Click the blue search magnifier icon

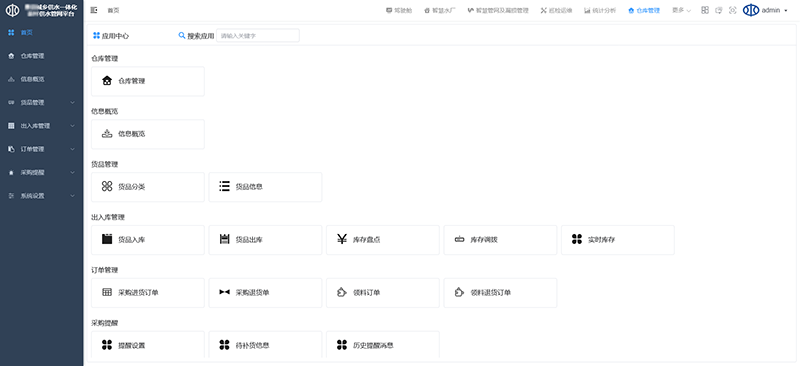(182, 36)
